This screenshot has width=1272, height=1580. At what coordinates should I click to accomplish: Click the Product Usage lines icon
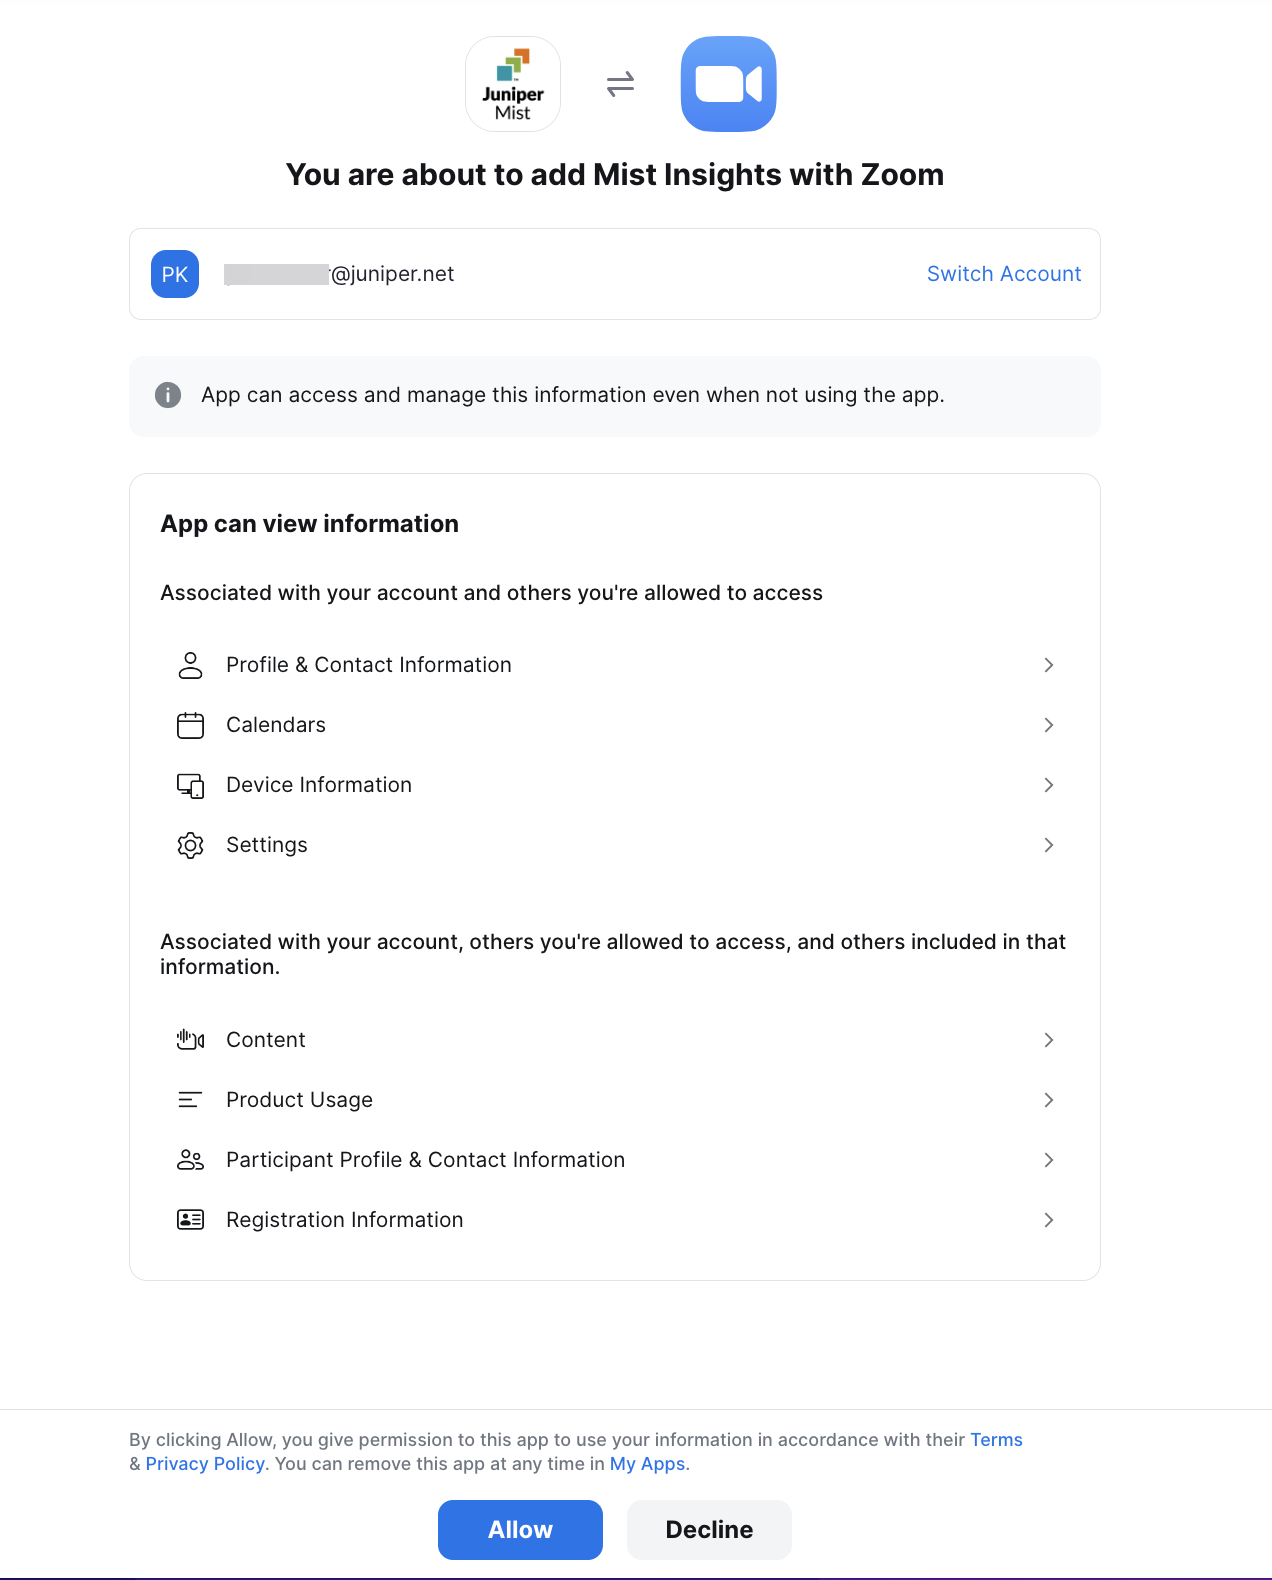(190, 1100)
